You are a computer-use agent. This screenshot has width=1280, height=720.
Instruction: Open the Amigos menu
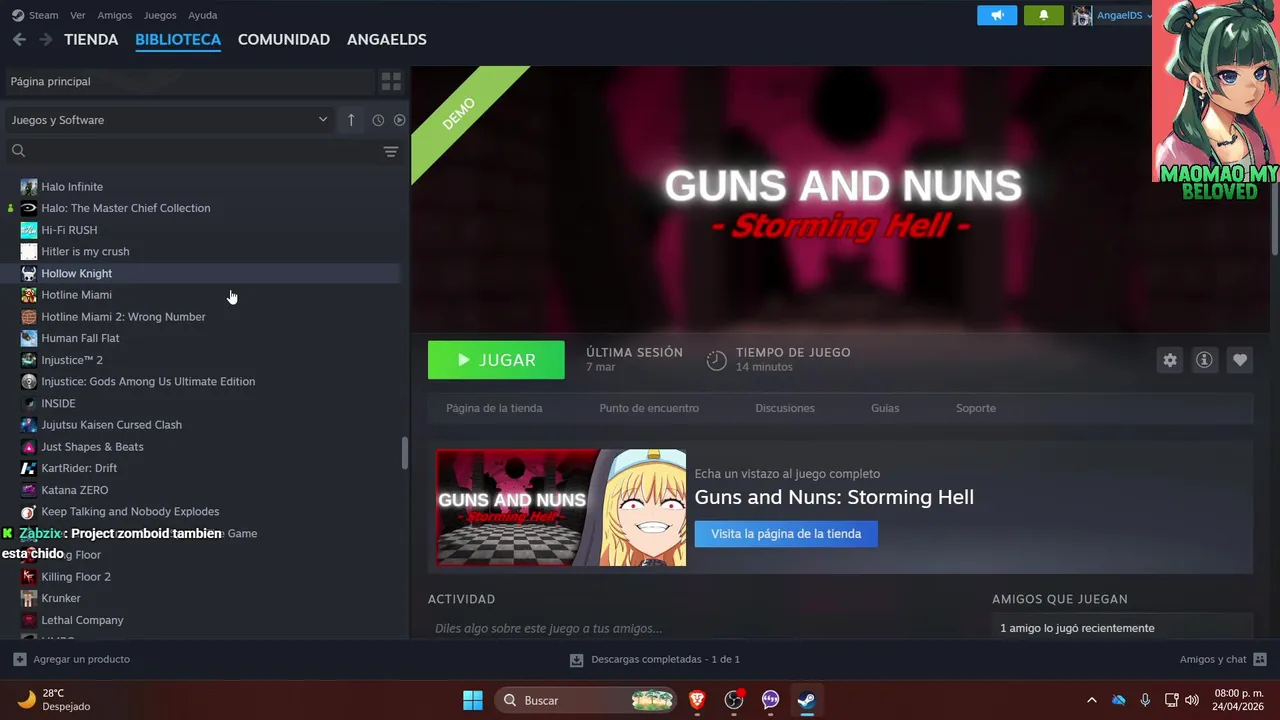[115, 15]
